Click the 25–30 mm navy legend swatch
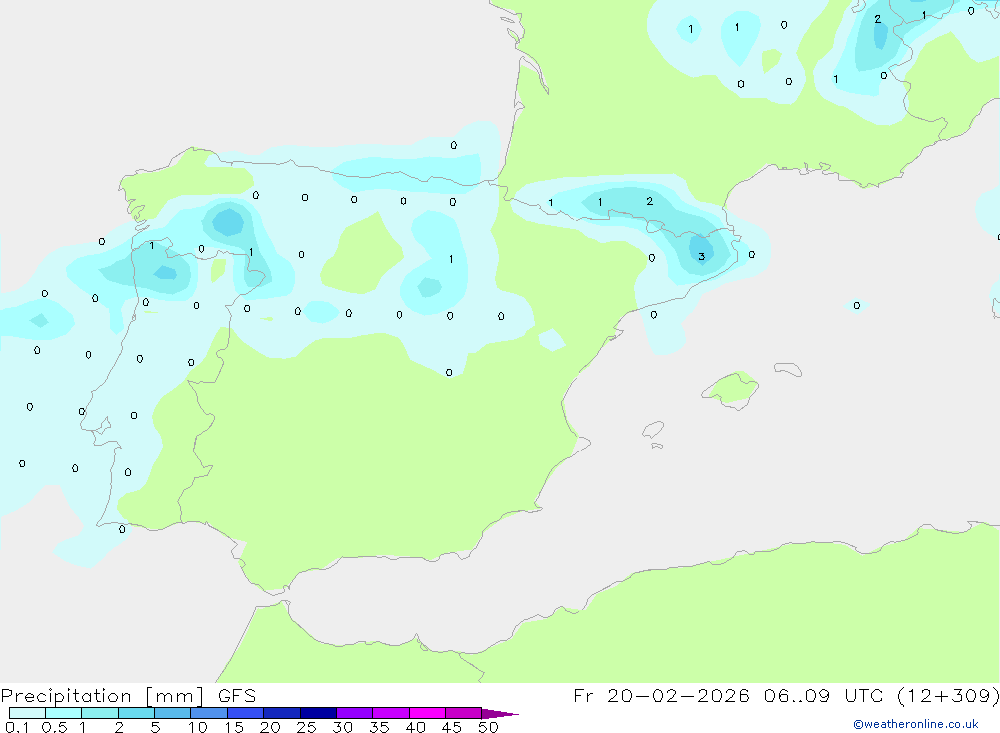 pos(318,713)
